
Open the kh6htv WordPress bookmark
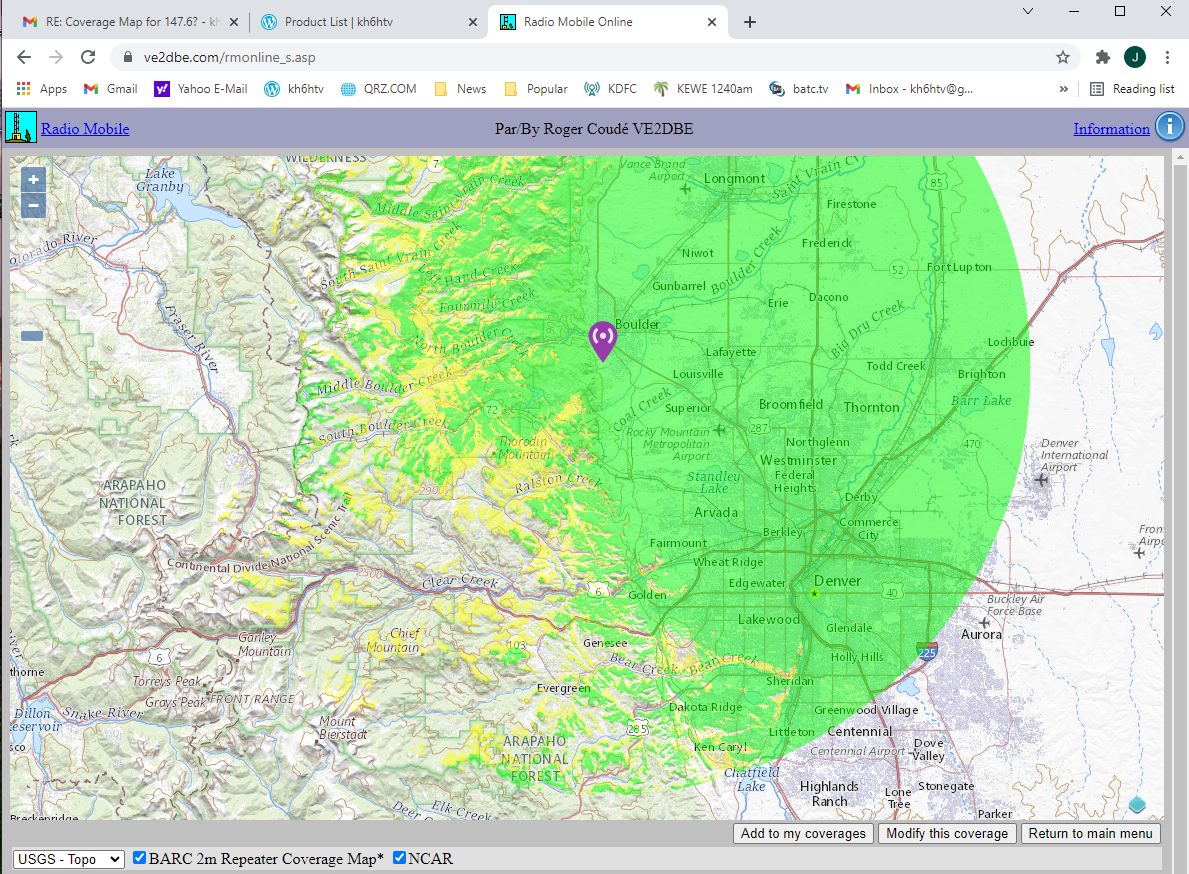(x=294, y=89)
